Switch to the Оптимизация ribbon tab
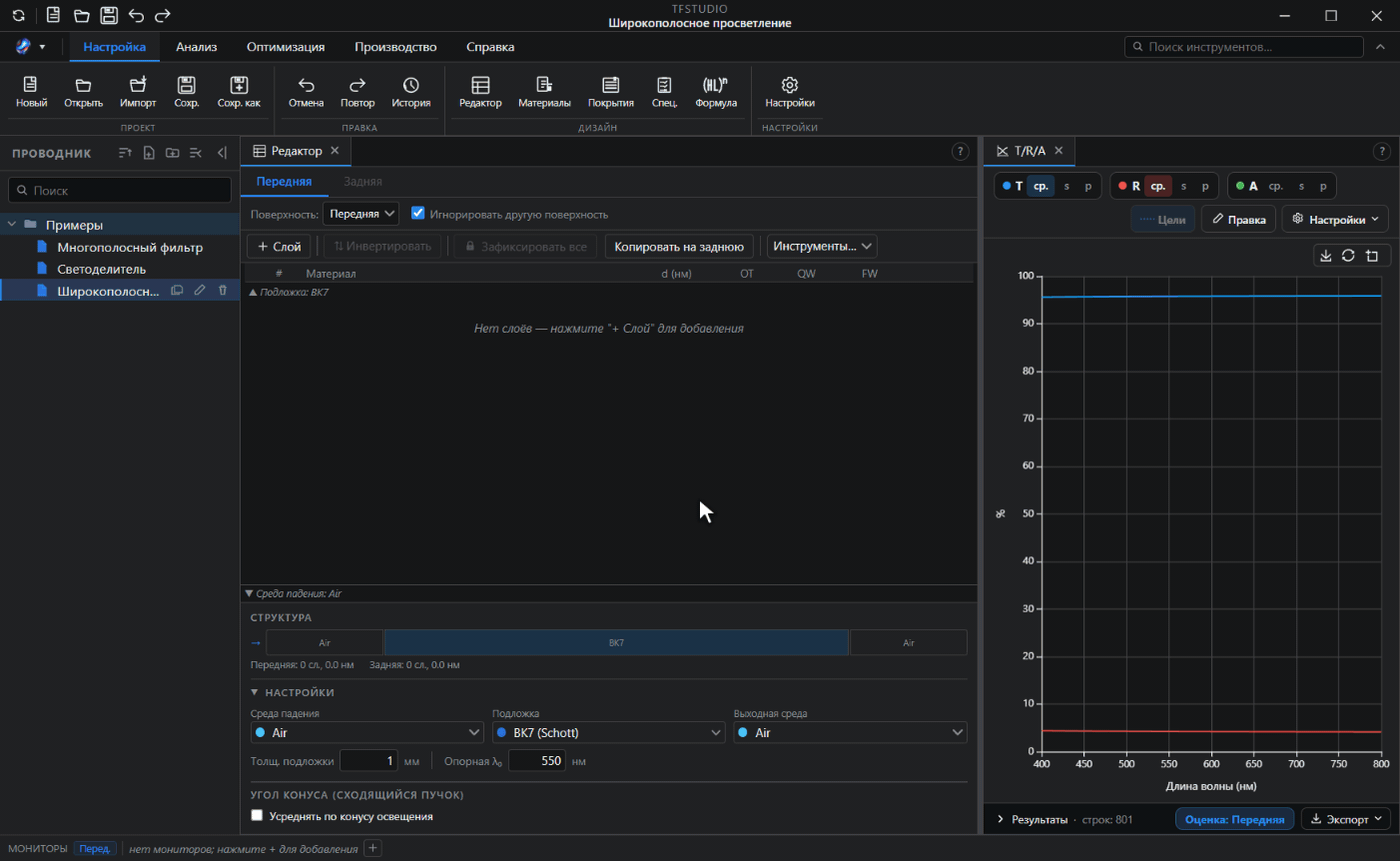The width and height of the screenshot is (1400, 861). [x=285, y=47]
